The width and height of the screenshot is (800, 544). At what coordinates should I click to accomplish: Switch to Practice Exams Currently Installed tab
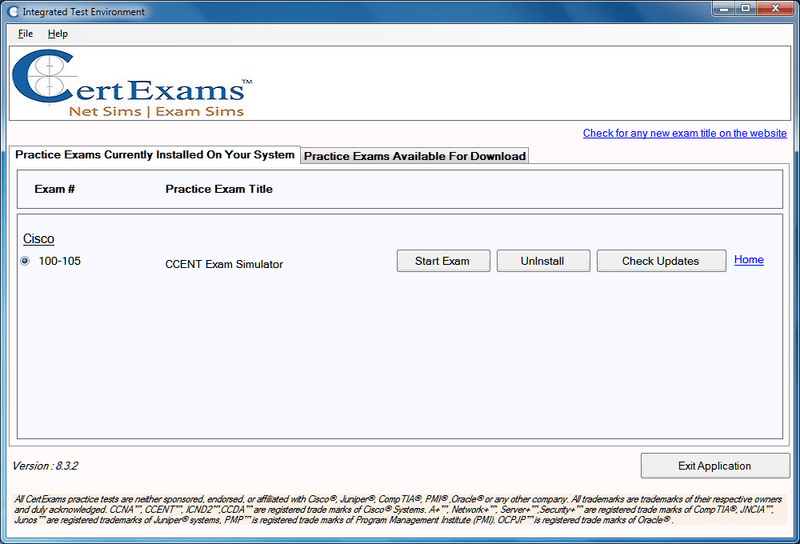pyautogui.click(x=155, y=155)
